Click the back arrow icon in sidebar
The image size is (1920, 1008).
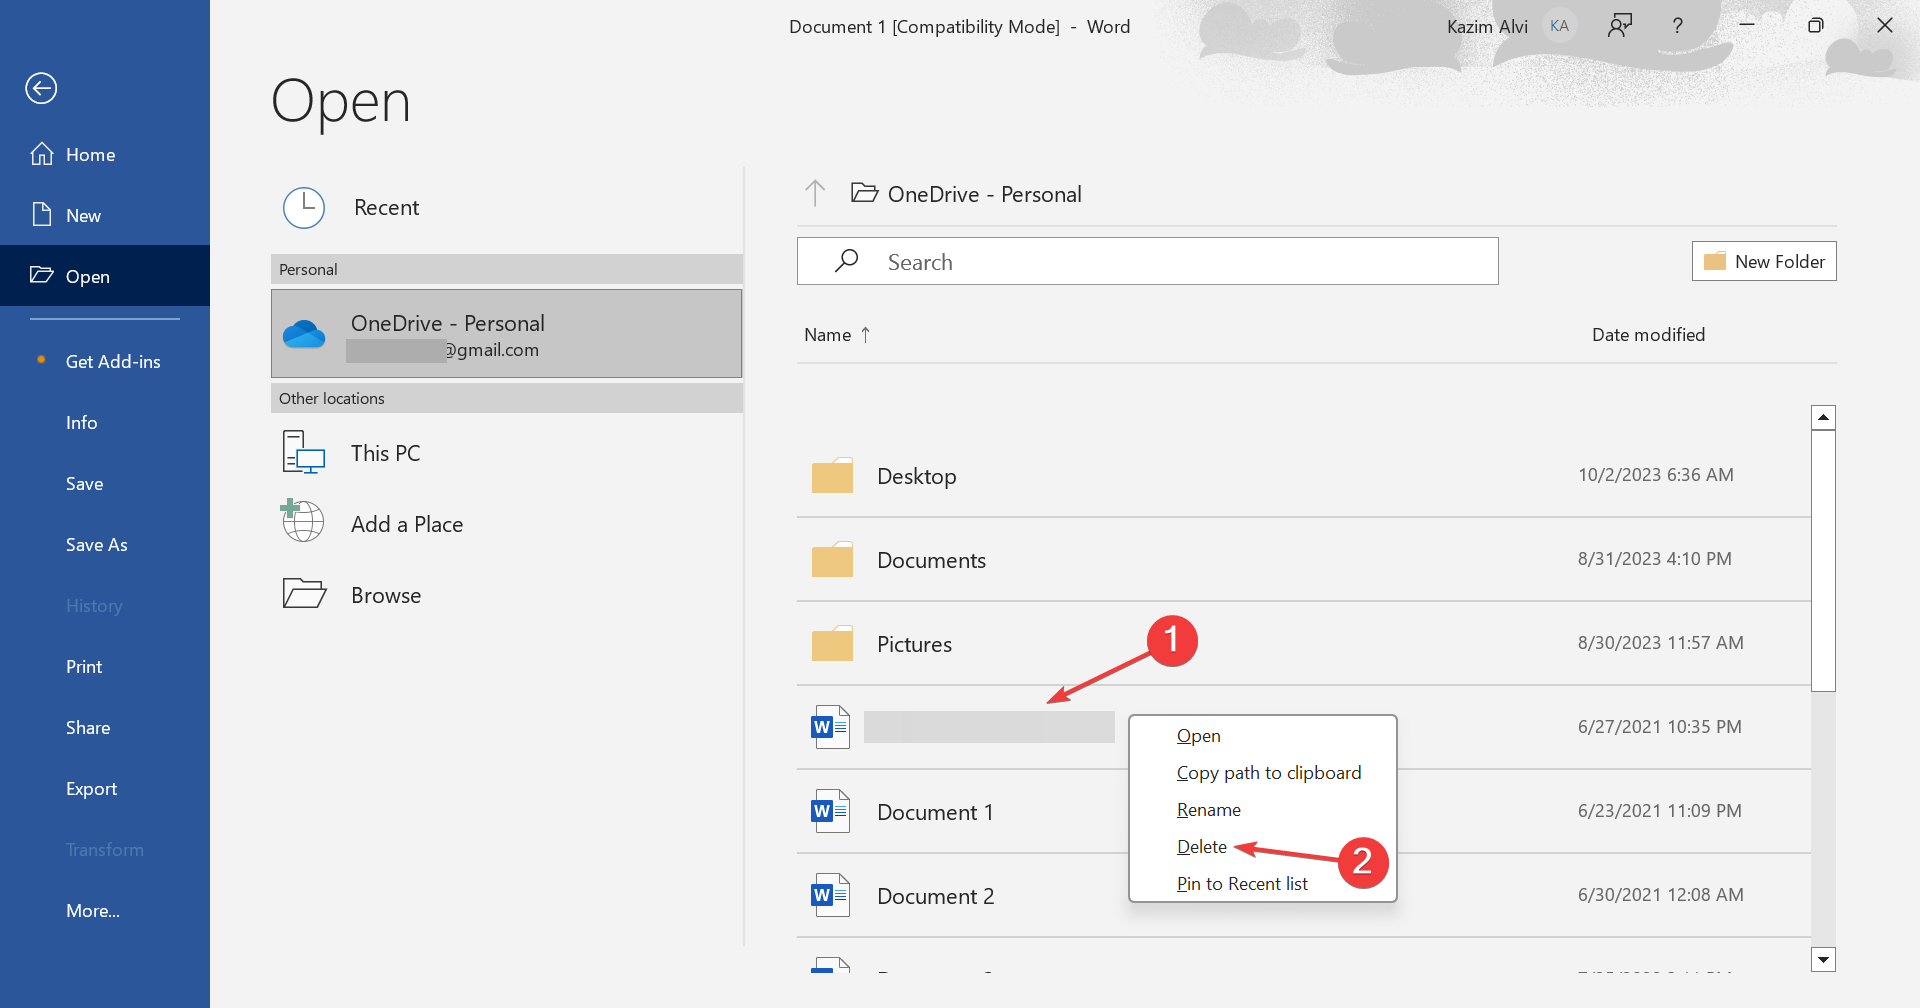[41, 88]
